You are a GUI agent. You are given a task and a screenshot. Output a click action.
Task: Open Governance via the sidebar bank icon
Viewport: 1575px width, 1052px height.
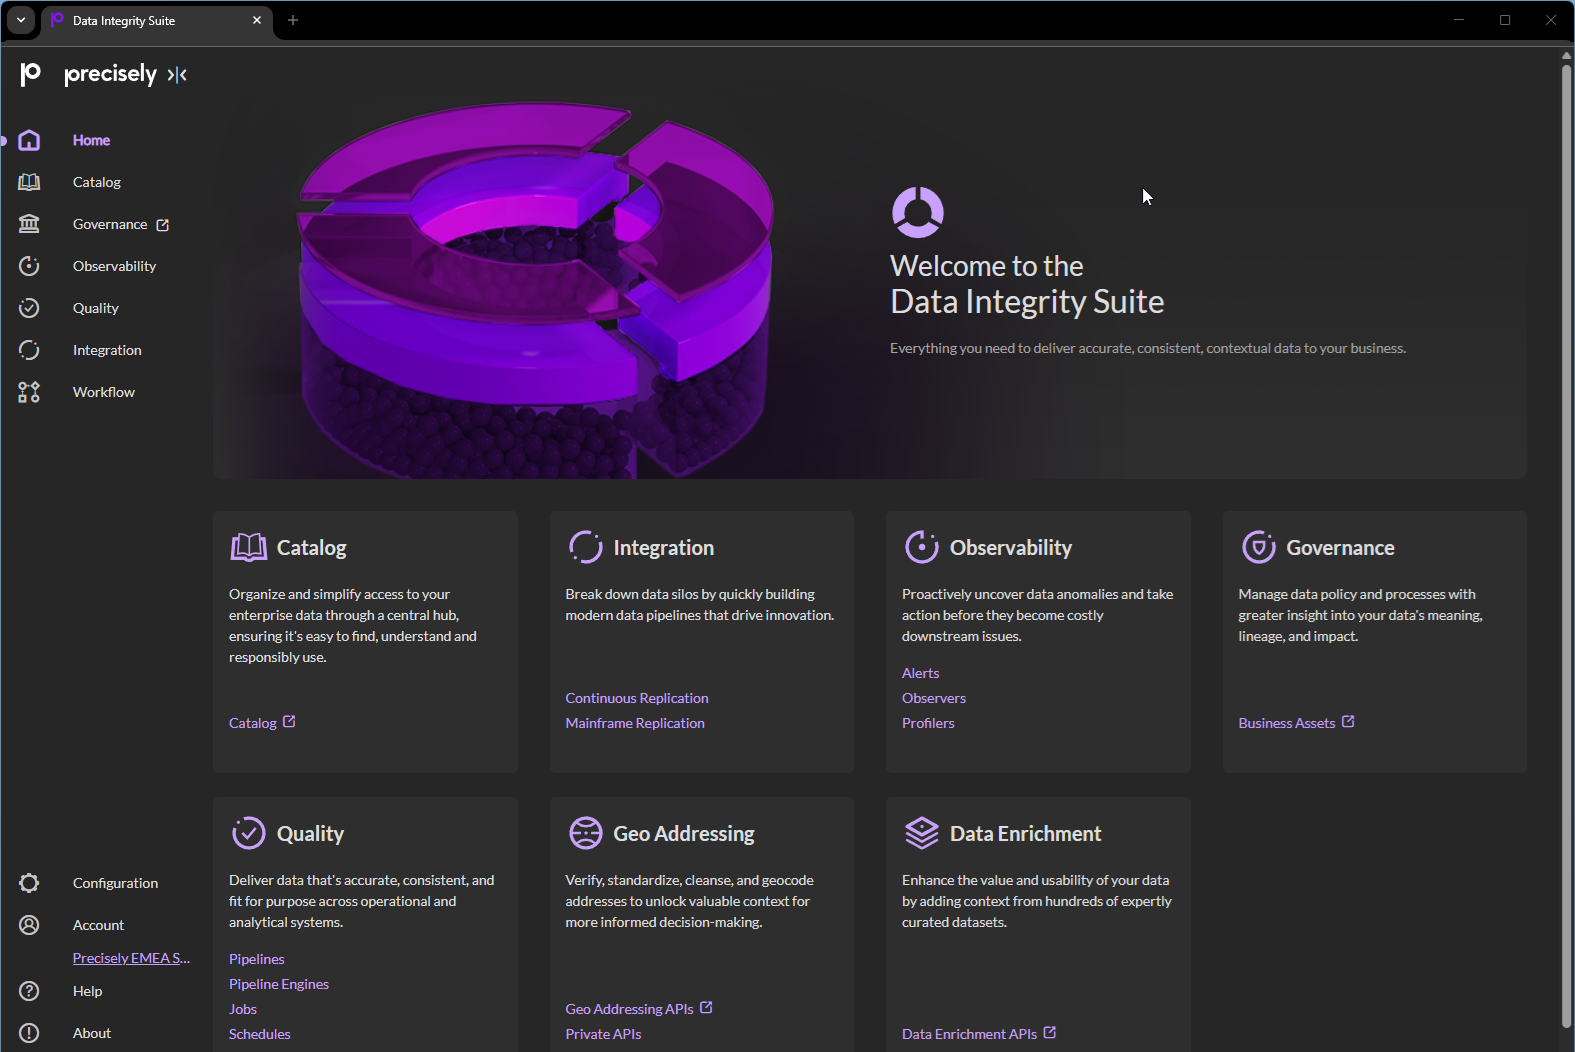[x=29, y=224]
